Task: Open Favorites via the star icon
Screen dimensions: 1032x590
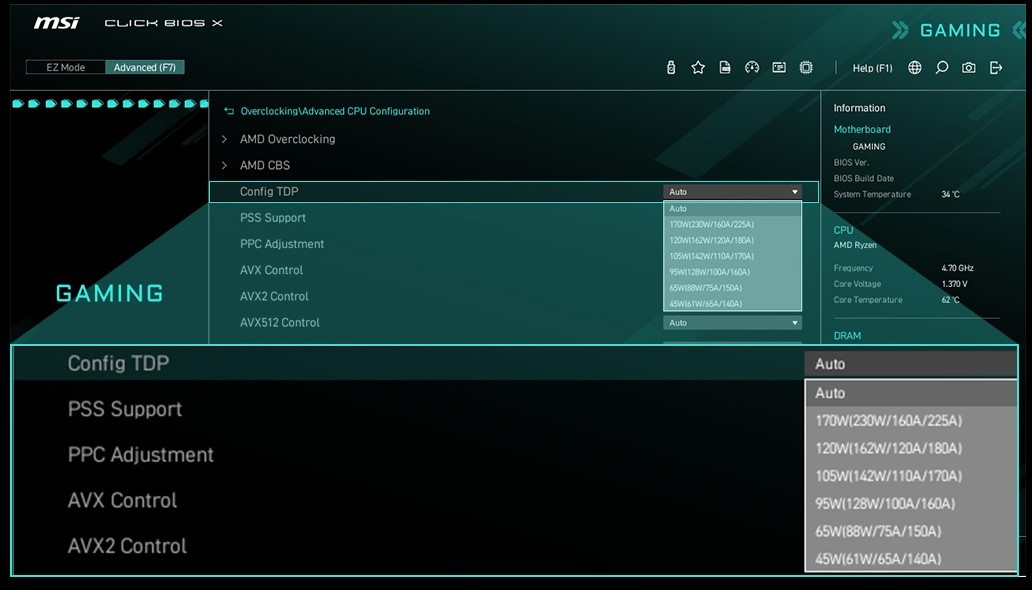Action: [x=698, y=67]
